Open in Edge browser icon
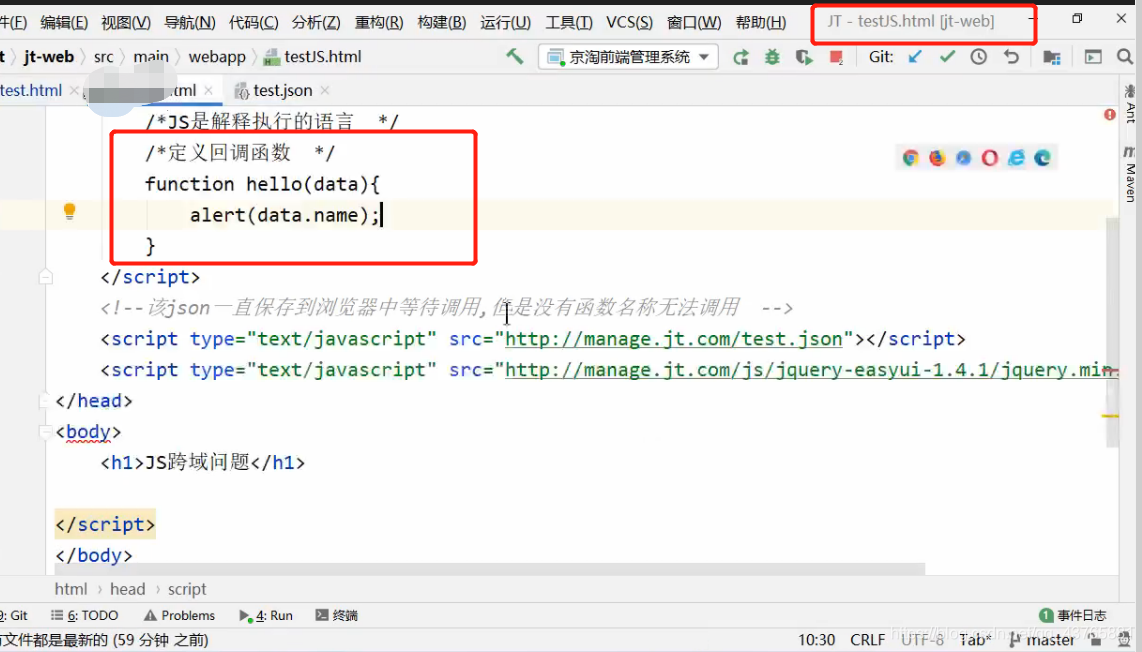Image resolution: width=1142 pixels, height=652 pixels. [x=1042, y=157]
